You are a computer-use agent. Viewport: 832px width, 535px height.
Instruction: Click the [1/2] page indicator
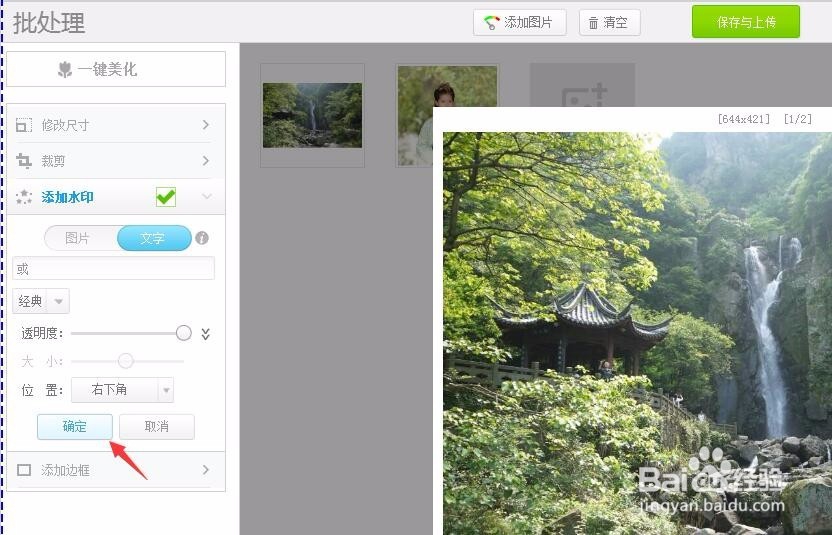pos(798,119)
